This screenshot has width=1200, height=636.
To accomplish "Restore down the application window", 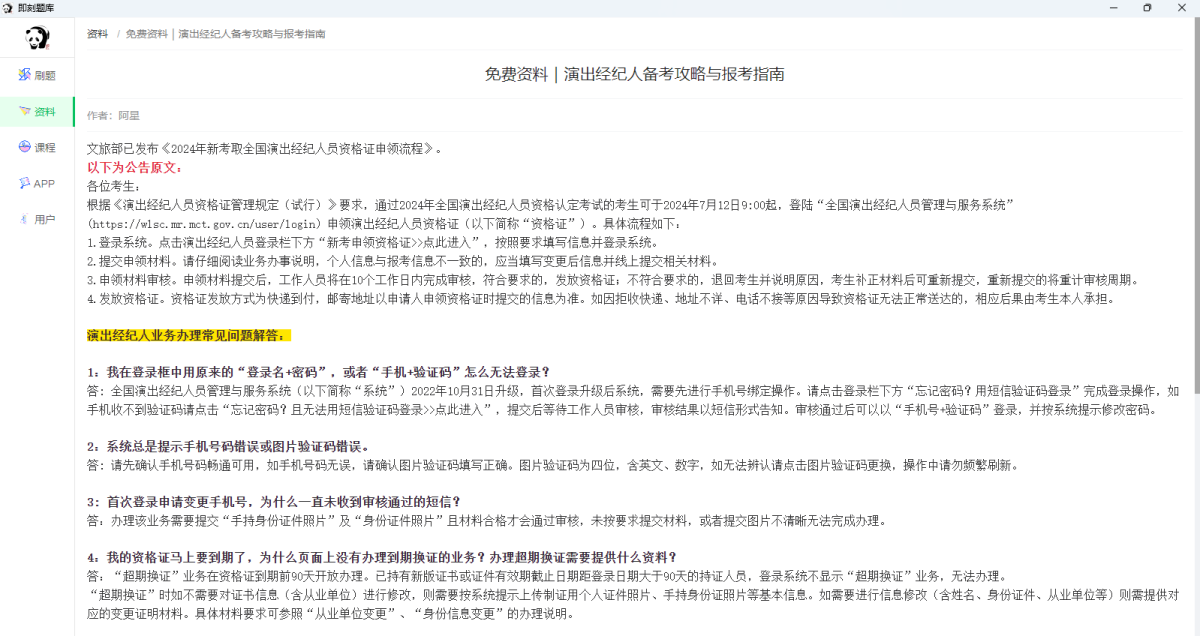I will point(1147,7).
